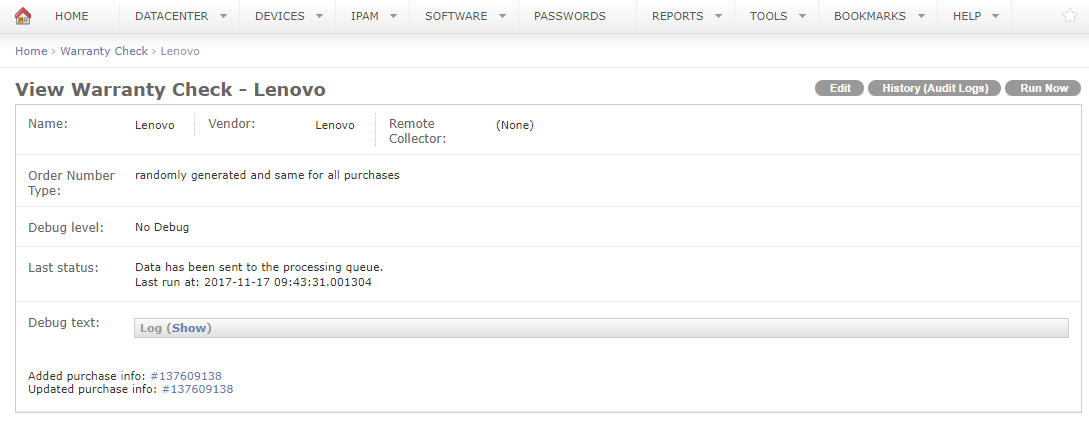
Task: Click the red home icon
Action: click(23, 16)
